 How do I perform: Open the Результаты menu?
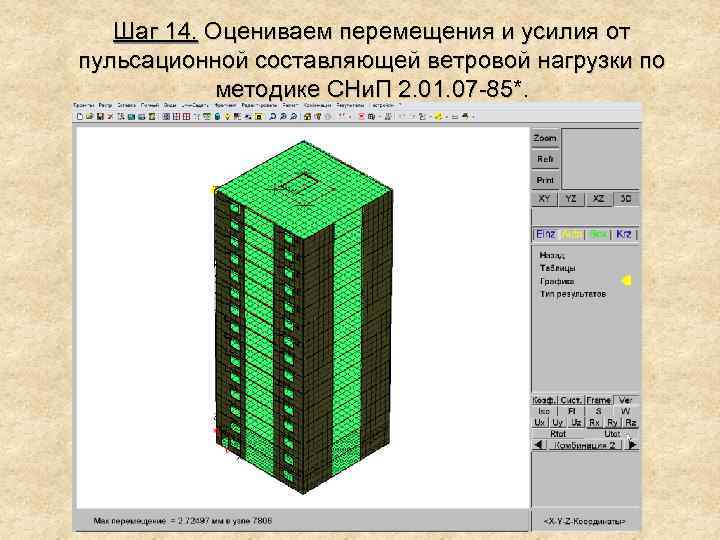(x=350, y=106)
